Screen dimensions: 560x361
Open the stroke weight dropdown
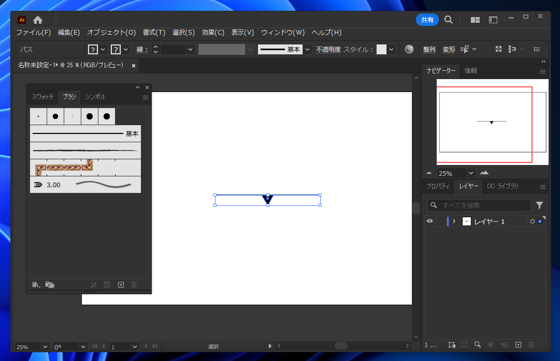[190, 49]
